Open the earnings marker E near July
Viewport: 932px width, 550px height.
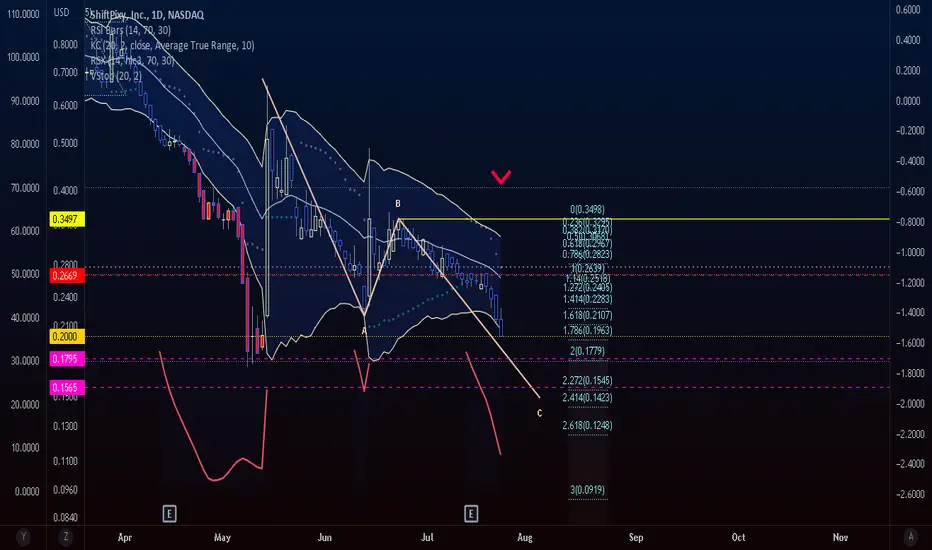click(x=471, y=514)
